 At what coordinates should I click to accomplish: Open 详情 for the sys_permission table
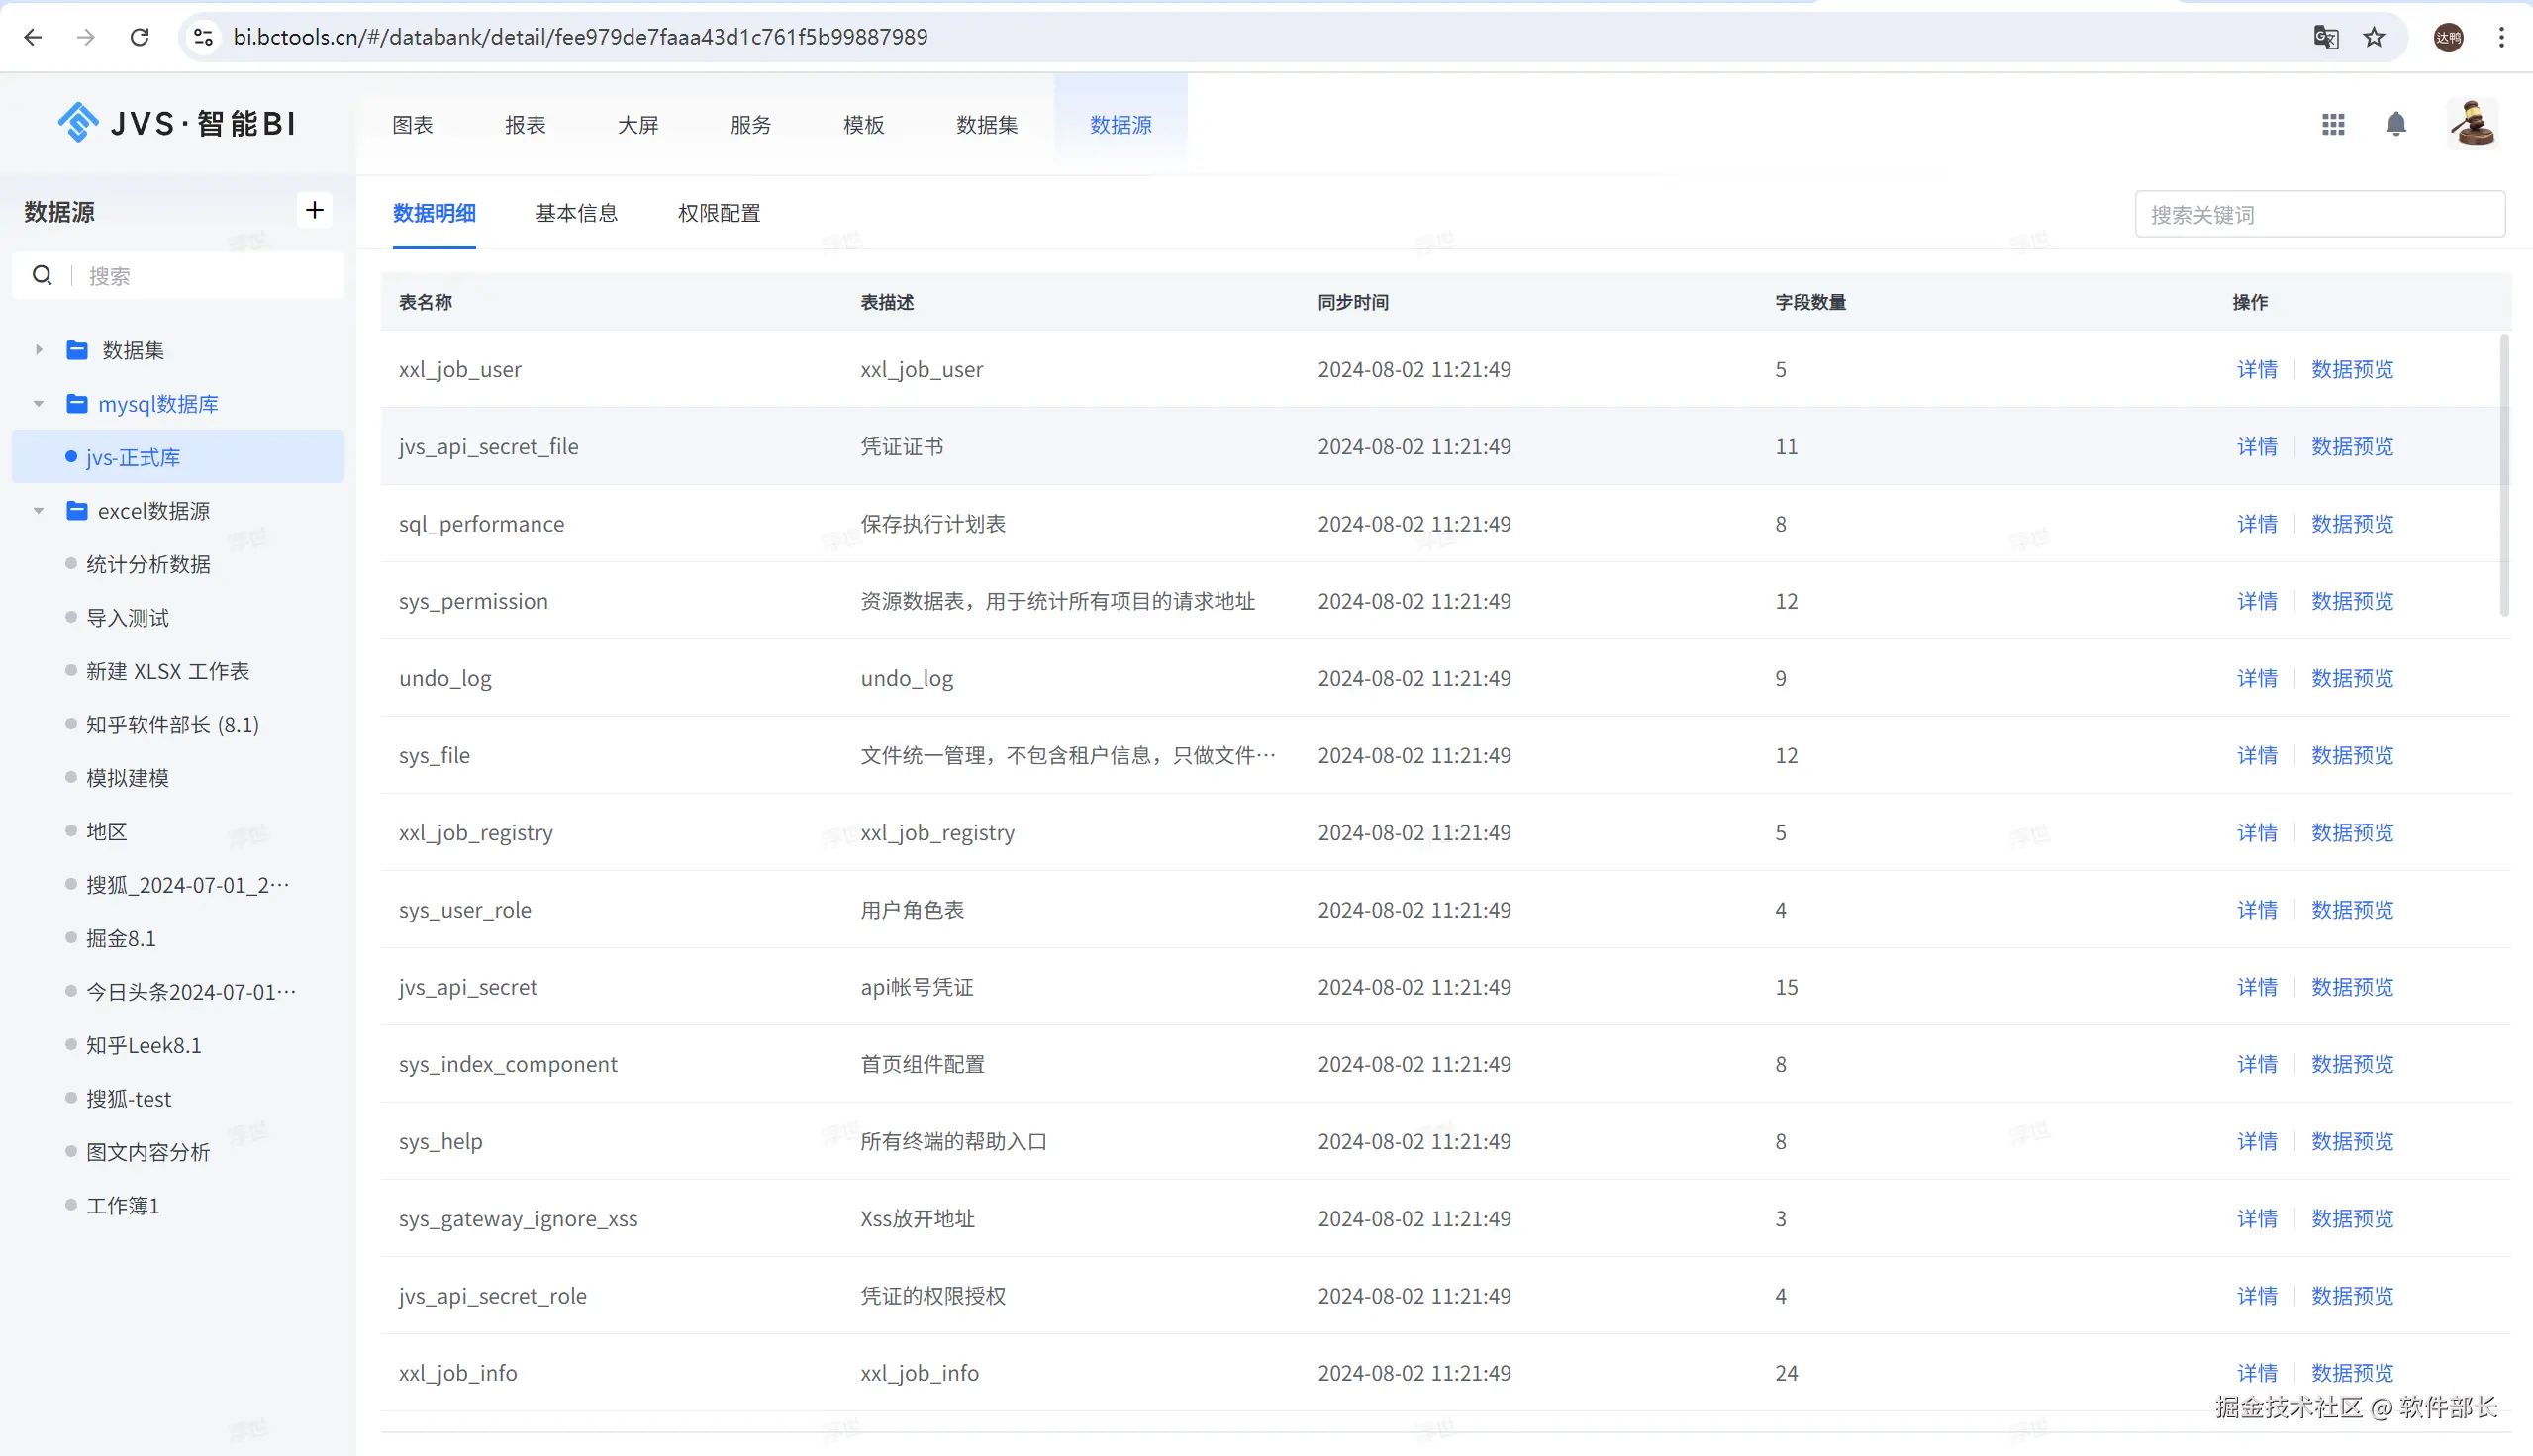point(2256,601)
